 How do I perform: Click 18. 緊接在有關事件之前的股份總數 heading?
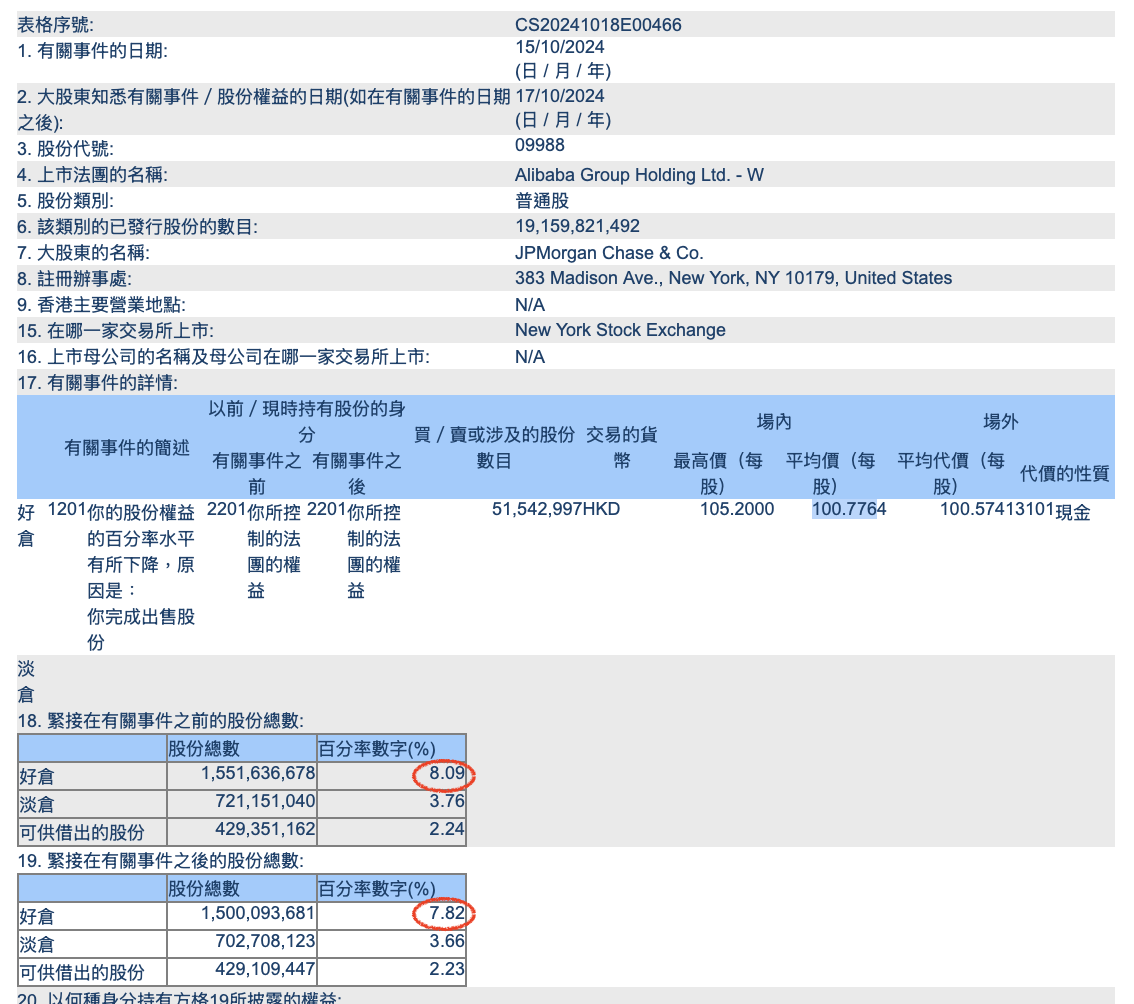pos(161,720)
